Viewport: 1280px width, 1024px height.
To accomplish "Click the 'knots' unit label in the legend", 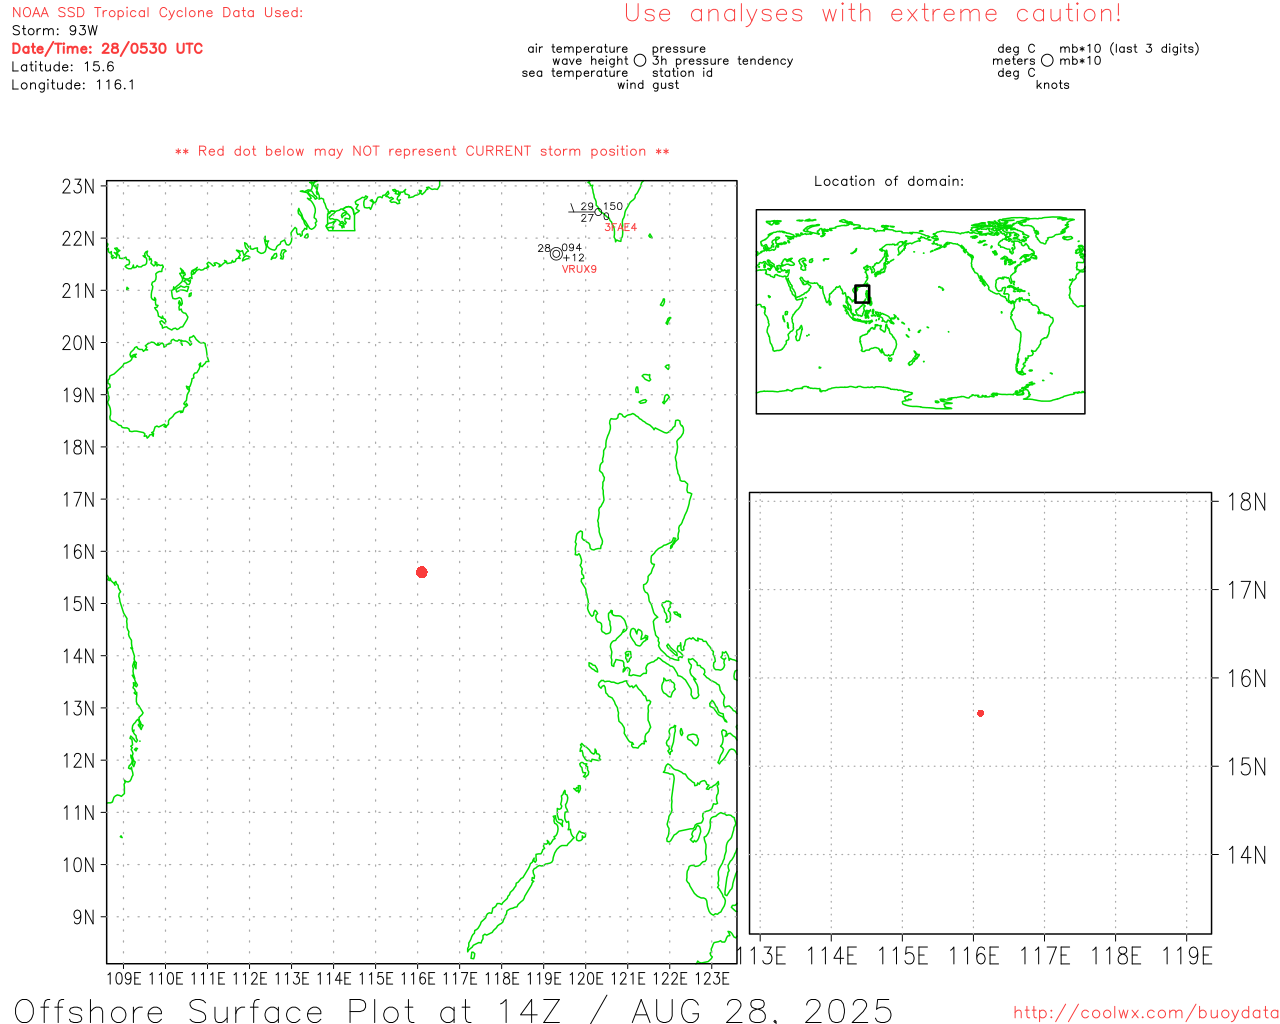I will click(1053, 85).
